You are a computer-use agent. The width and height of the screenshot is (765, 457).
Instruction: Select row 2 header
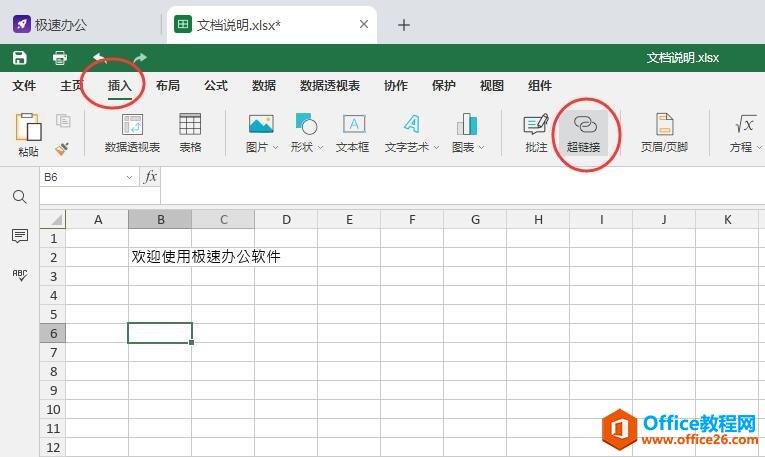(x=53, y=257)
